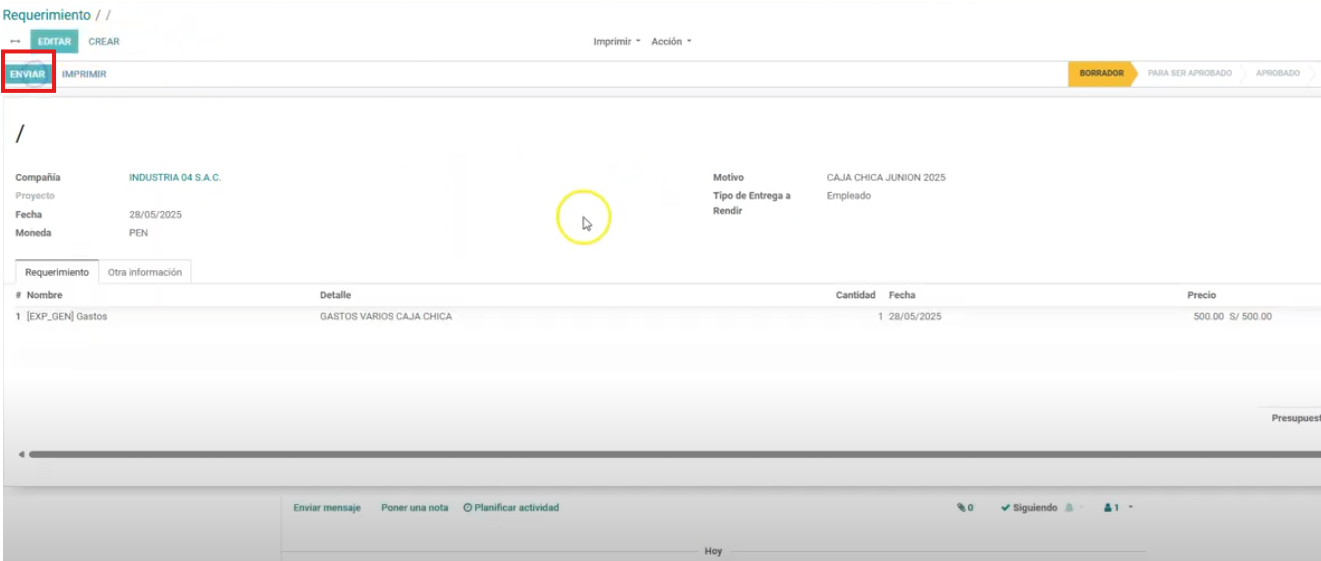Open the Imprimir dropdown menu
This screenshot has width=1321, height=561.
[617, 42]
